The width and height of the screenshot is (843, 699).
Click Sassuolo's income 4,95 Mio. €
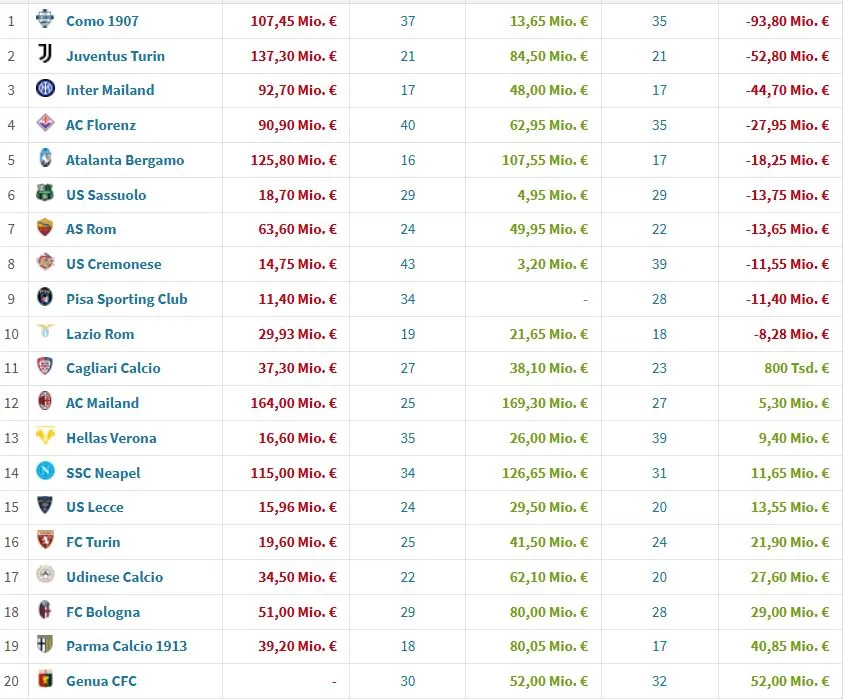pos(552,195)
